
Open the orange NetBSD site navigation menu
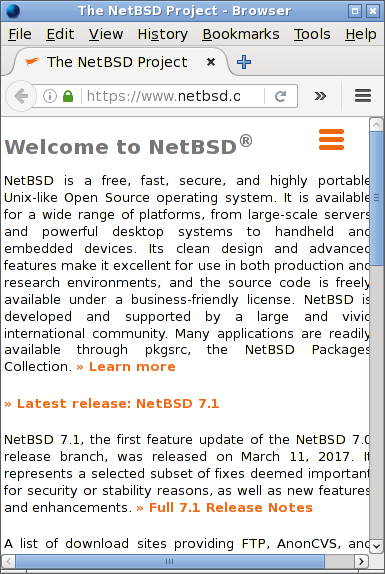click(x=331, y=139)
